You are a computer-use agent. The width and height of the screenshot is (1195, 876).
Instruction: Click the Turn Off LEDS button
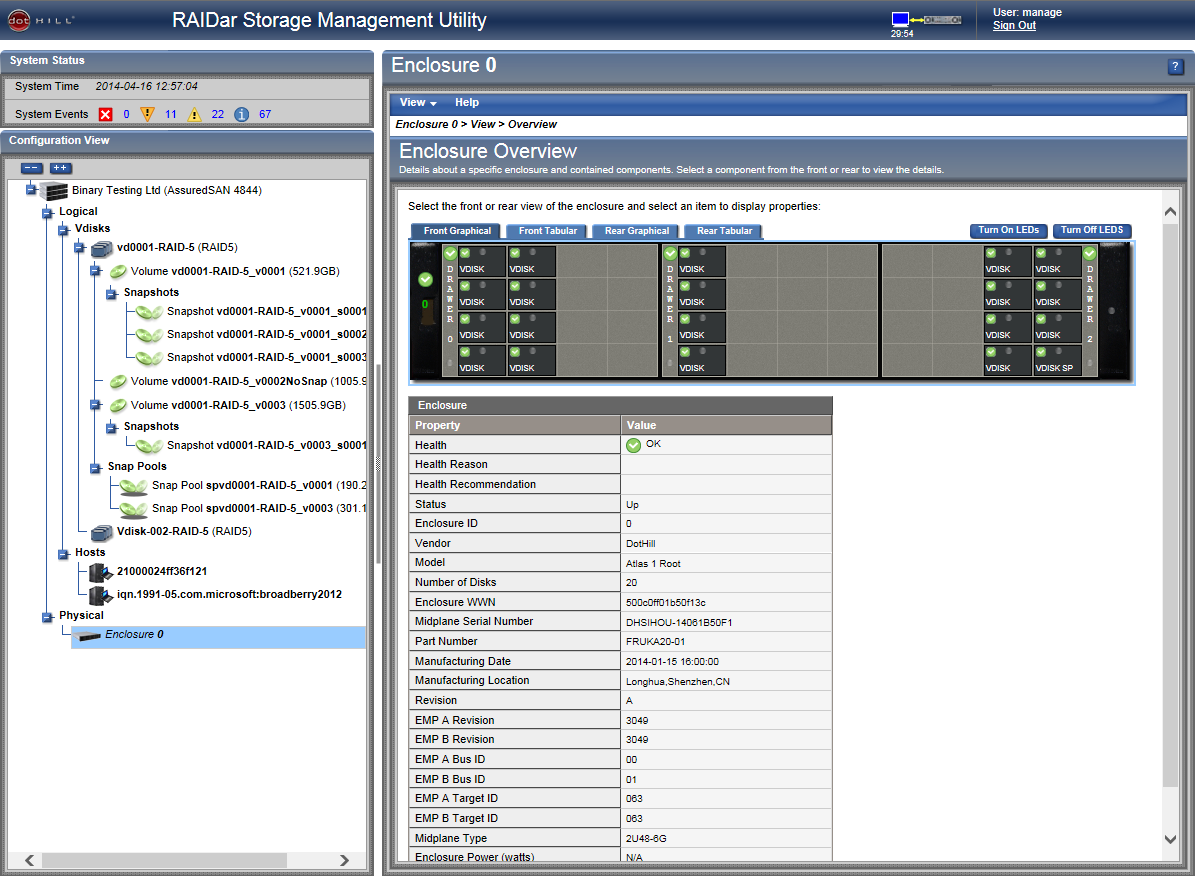tap(1091, 230)
